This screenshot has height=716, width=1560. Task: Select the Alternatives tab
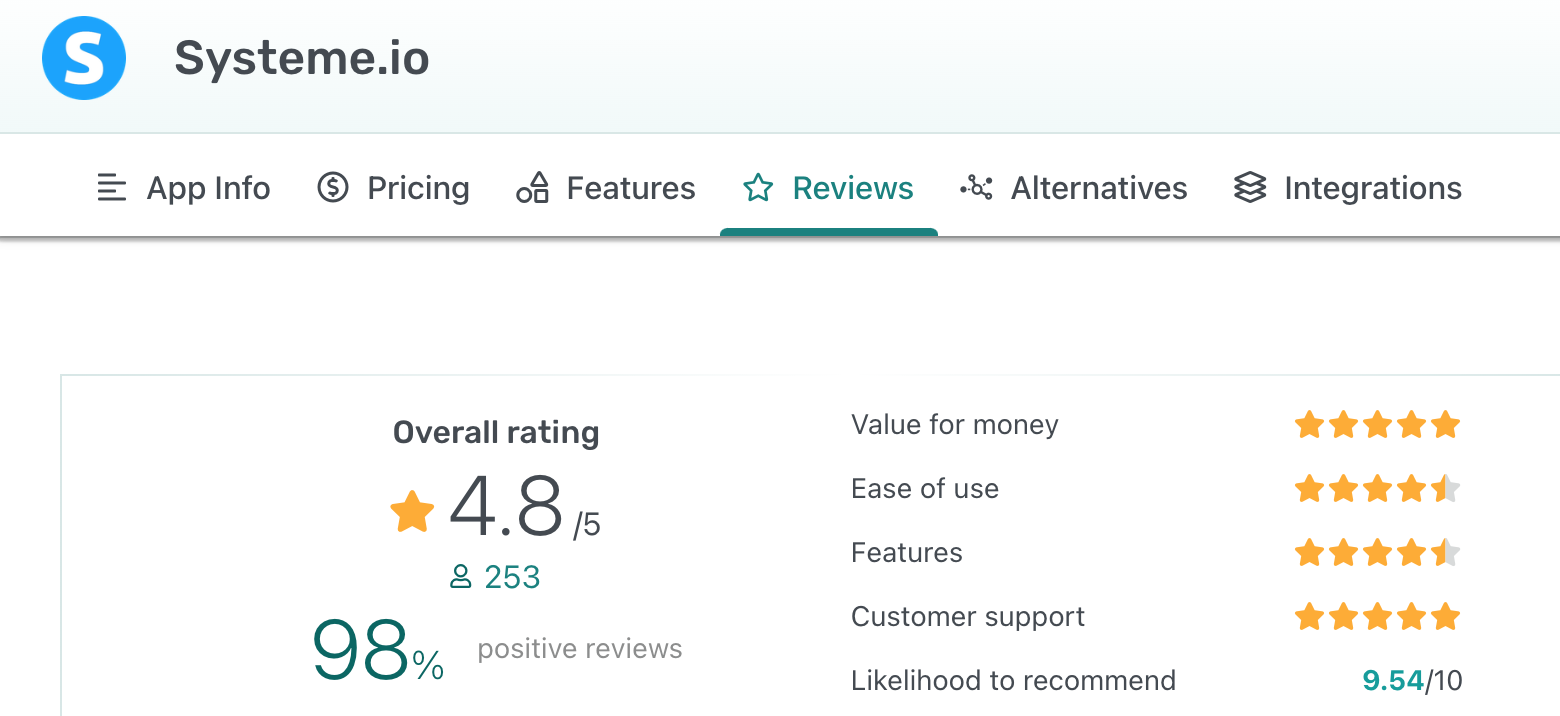point(1074,188)
